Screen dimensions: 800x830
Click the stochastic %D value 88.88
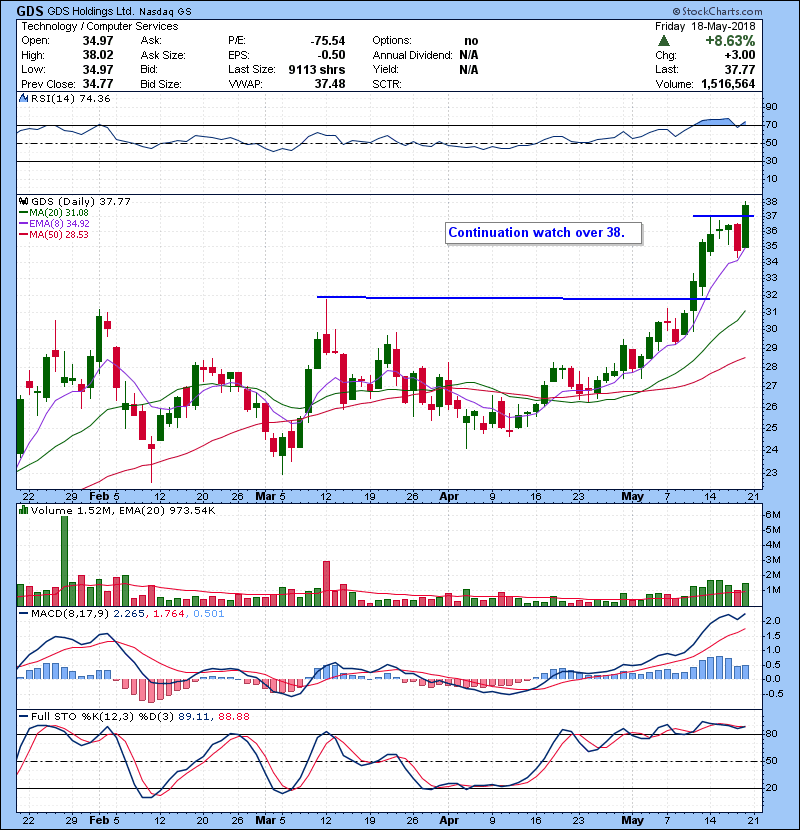coord(233,716)
